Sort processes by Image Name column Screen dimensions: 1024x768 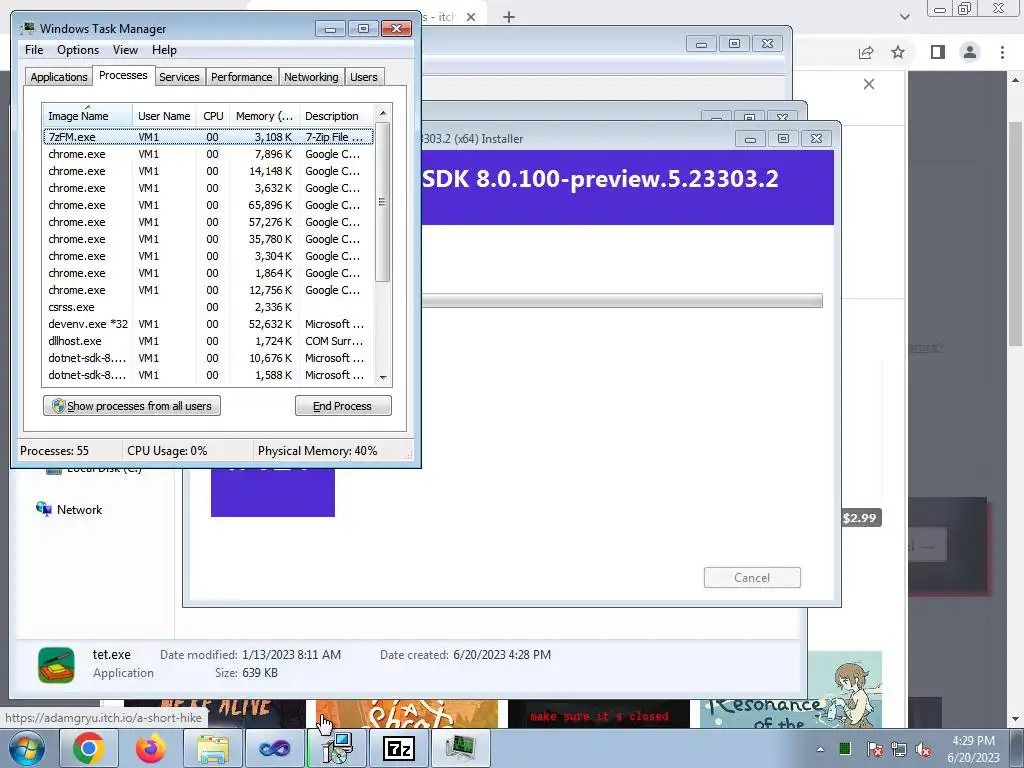click(x=88, y=116)
